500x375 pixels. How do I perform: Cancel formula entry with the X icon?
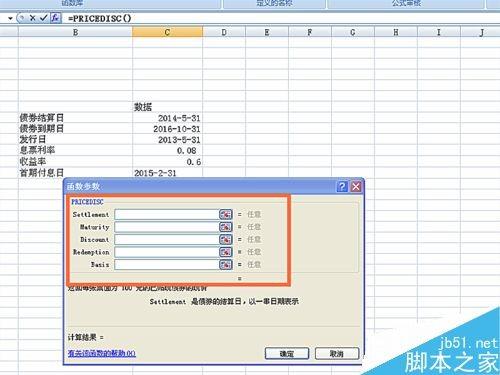click(x=33, y=18)
